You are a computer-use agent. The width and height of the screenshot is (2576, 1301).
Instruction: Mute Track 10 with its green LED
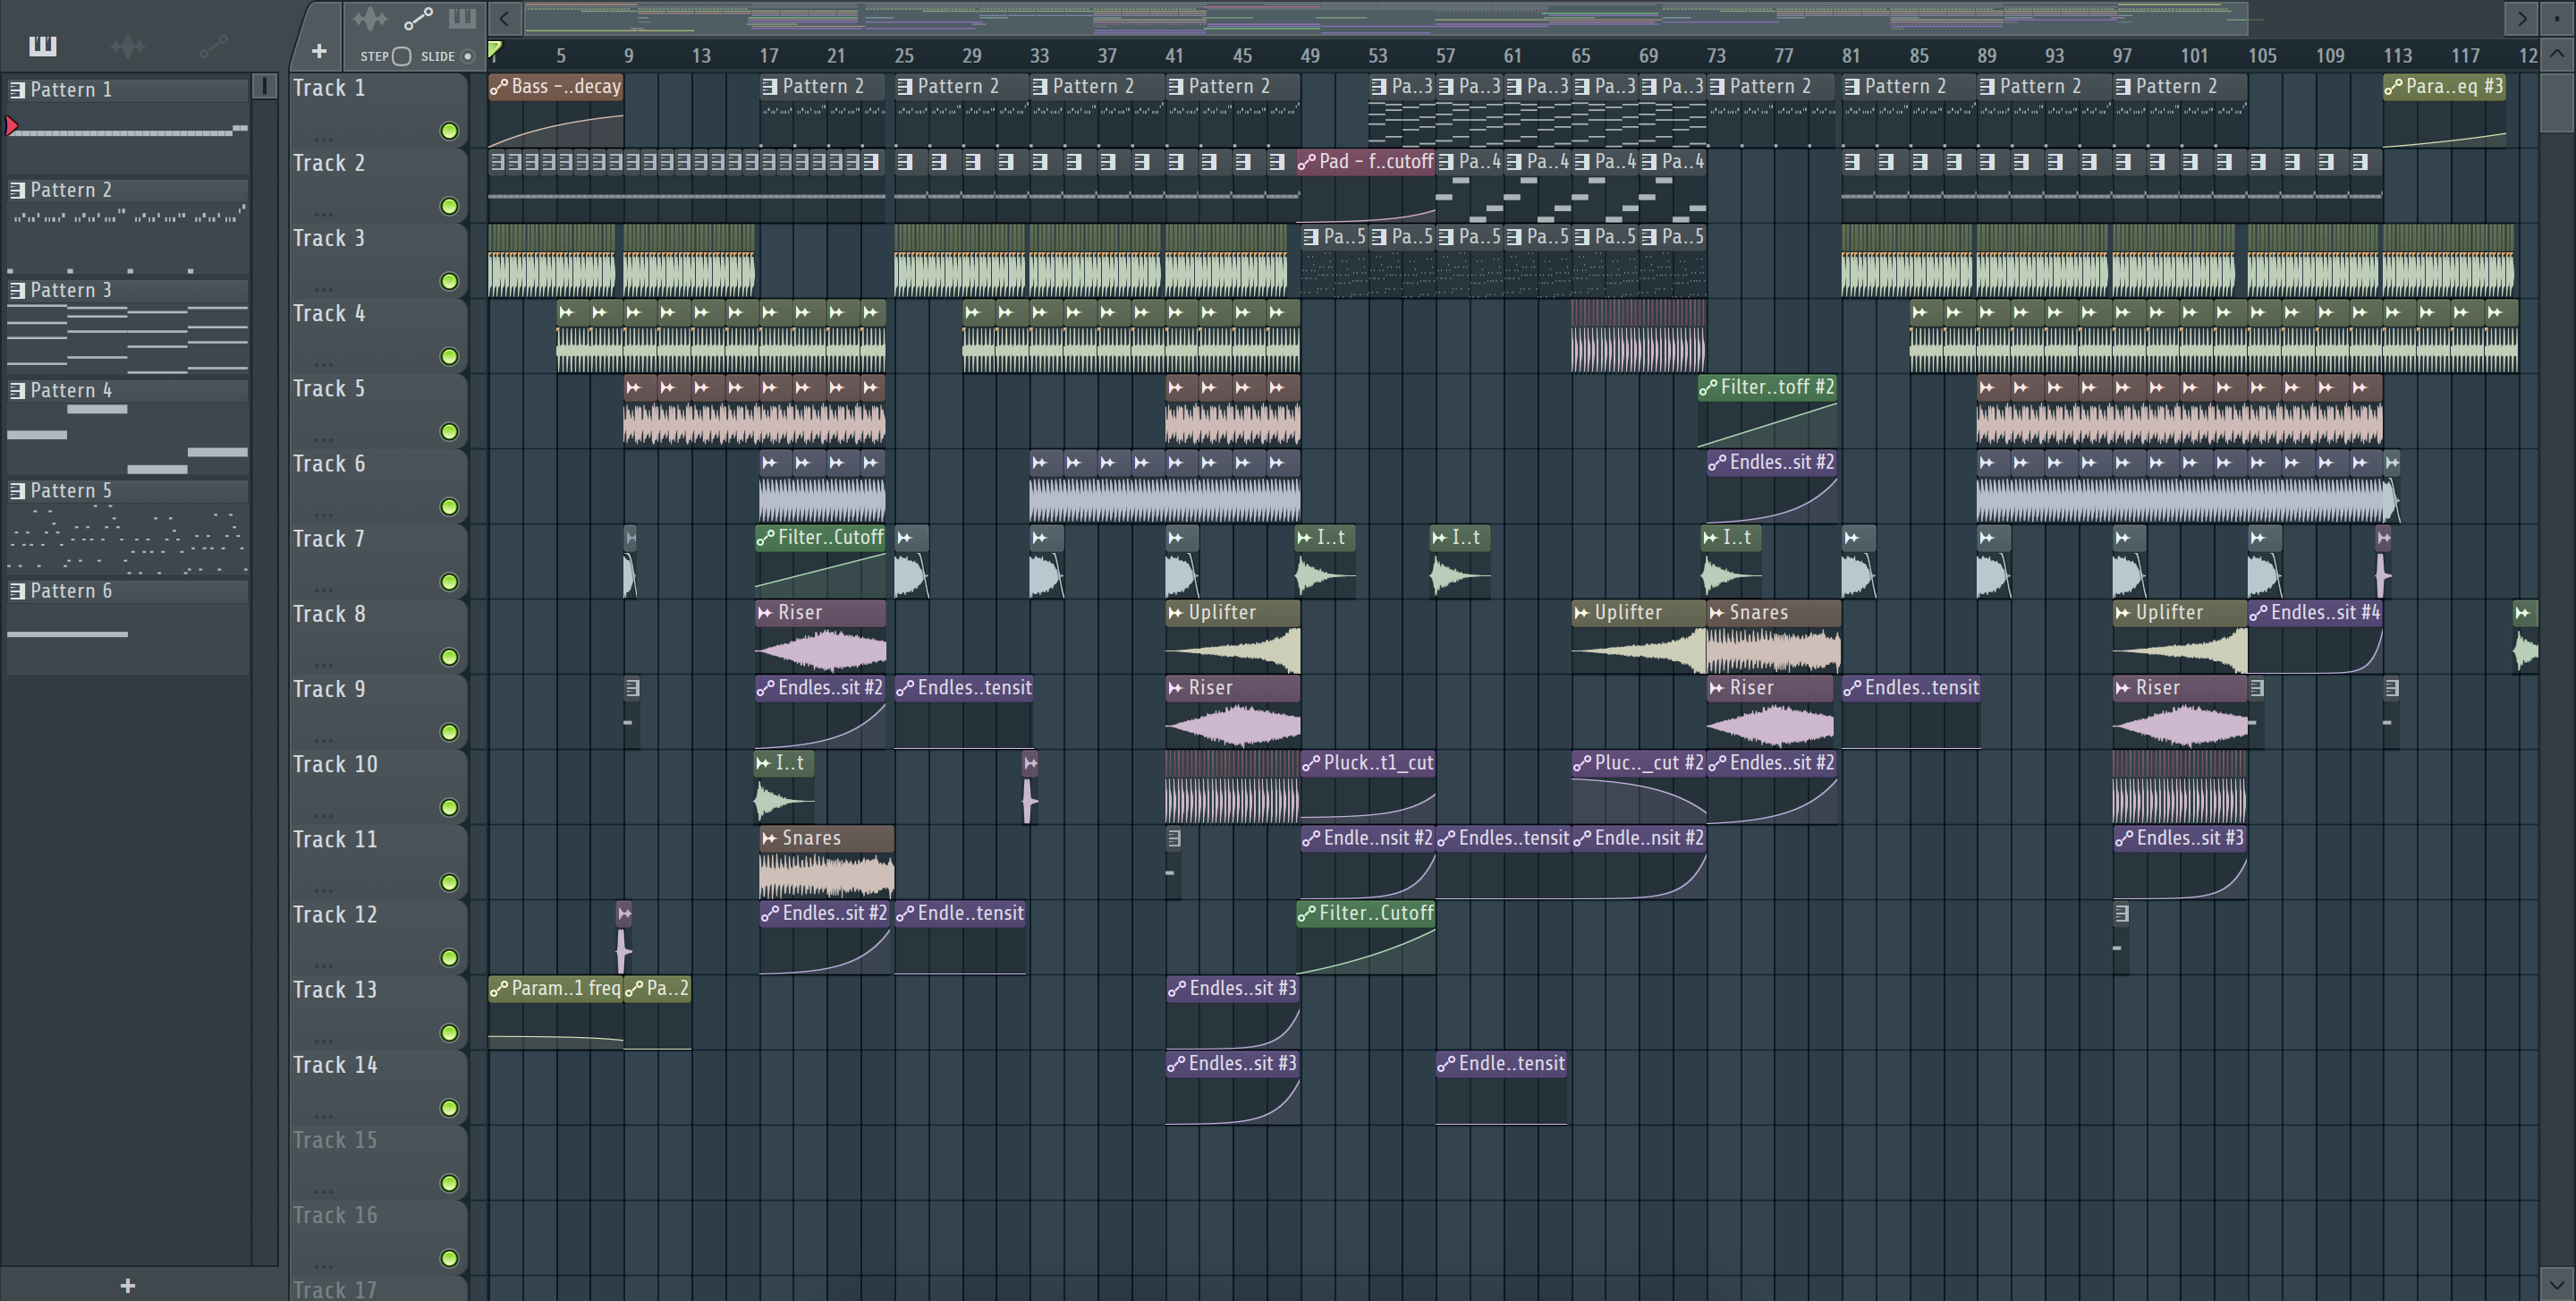pyautogui.click(x=449, y=807)
